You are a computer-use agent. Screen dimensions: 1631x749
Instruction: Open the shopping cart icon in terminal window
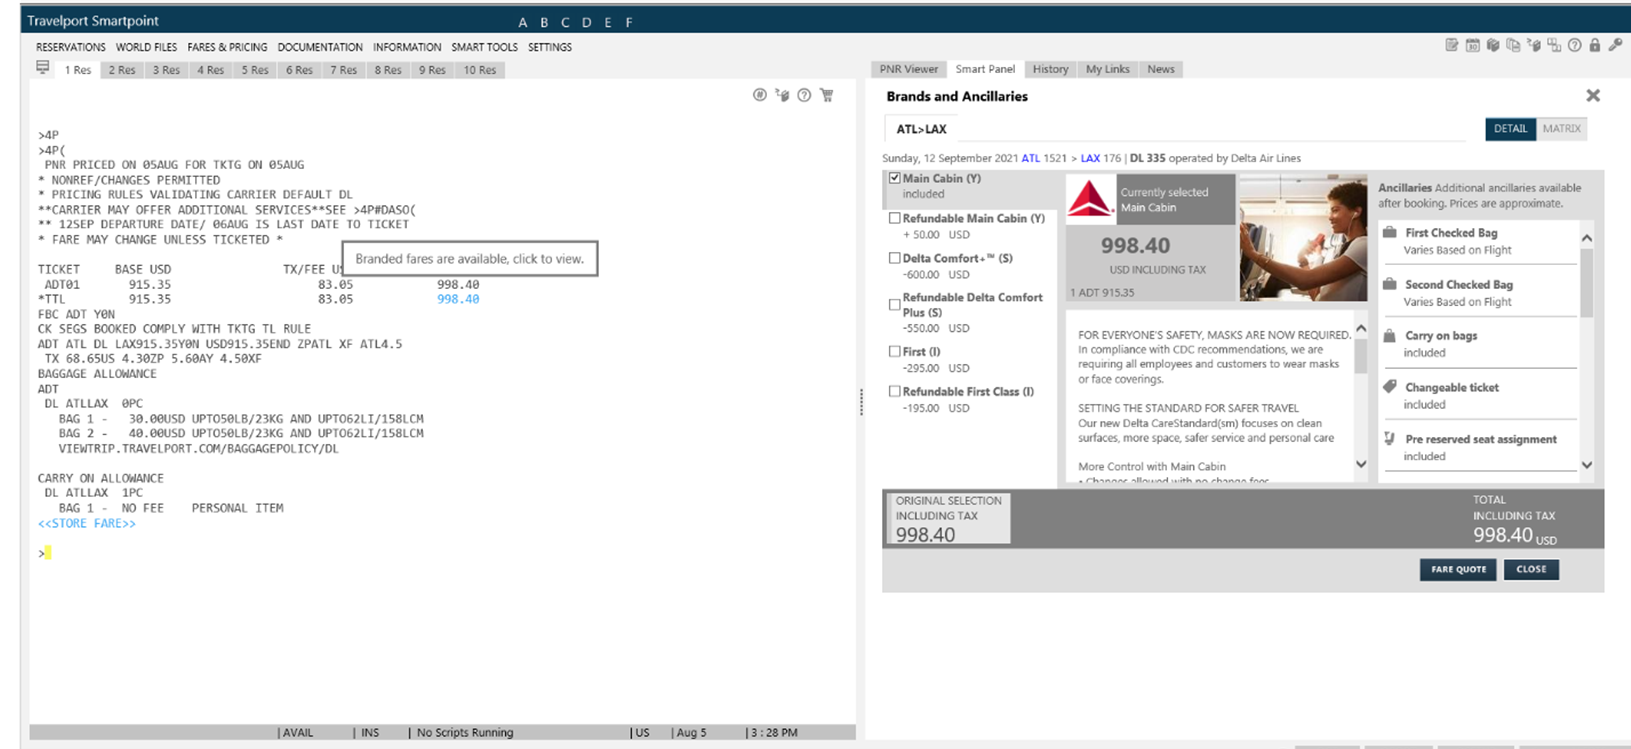pyautogui.click(x=827, y=95)
